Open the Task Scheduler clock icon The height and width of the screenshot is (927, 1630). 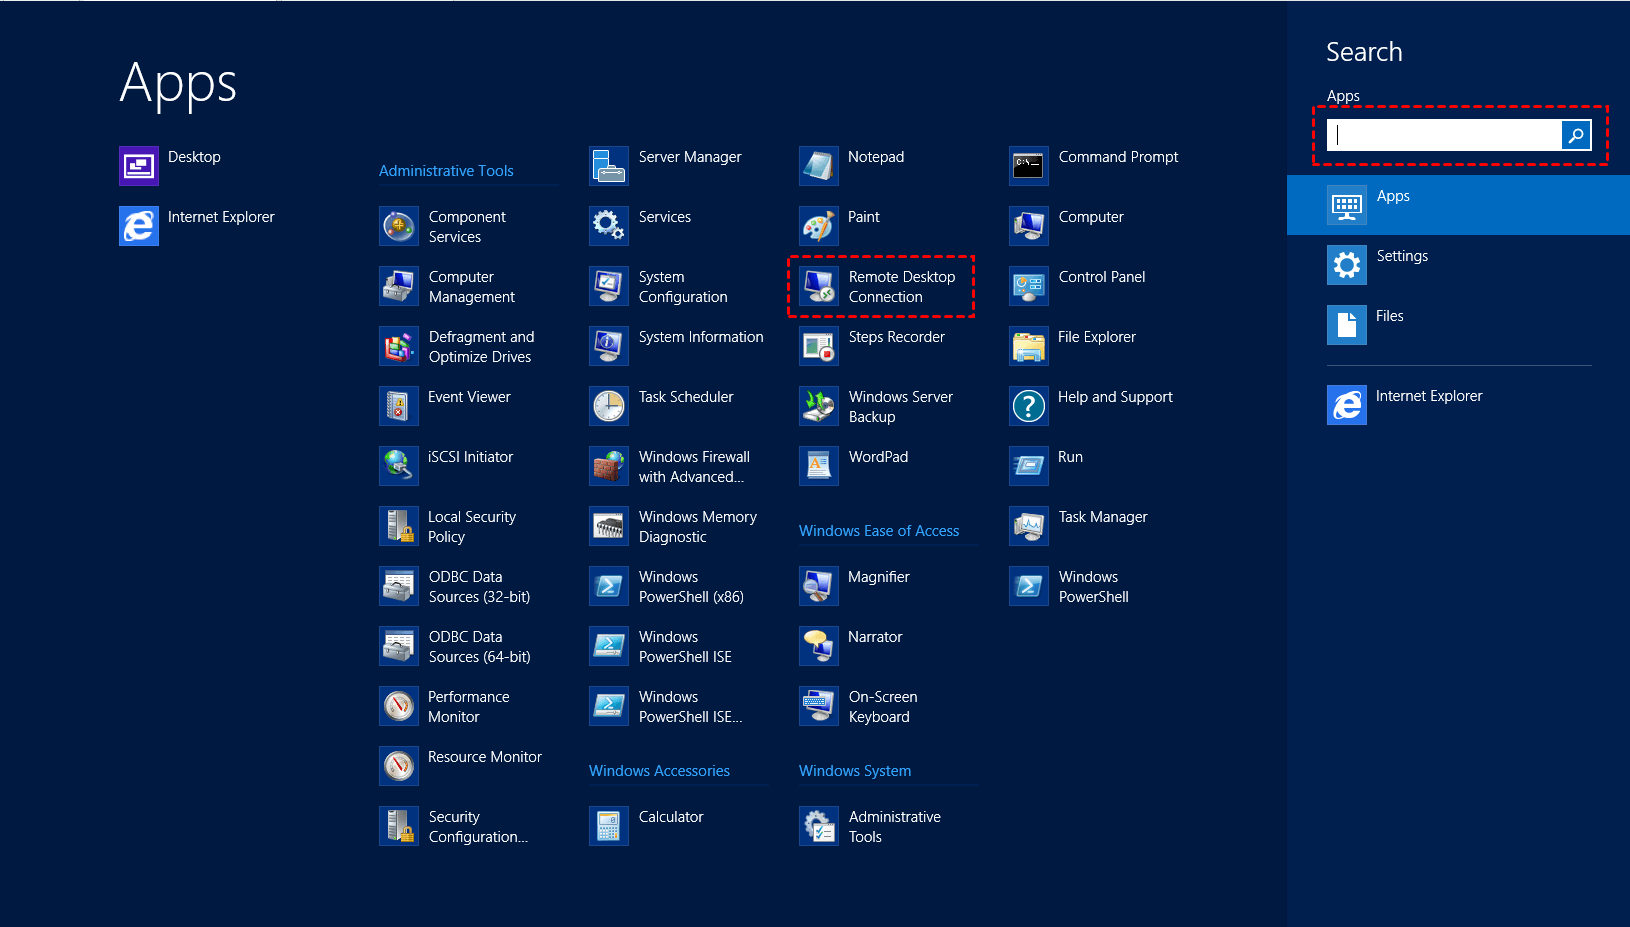click(x=608, y=406)
